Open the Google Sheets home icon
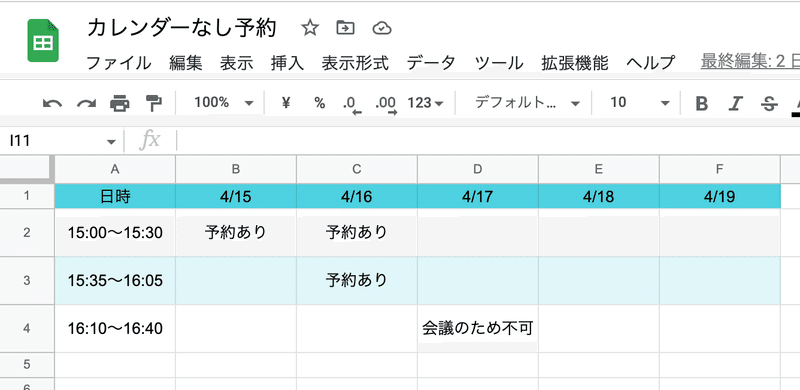Screen dimensions: 800x390 tap(43, 41)
